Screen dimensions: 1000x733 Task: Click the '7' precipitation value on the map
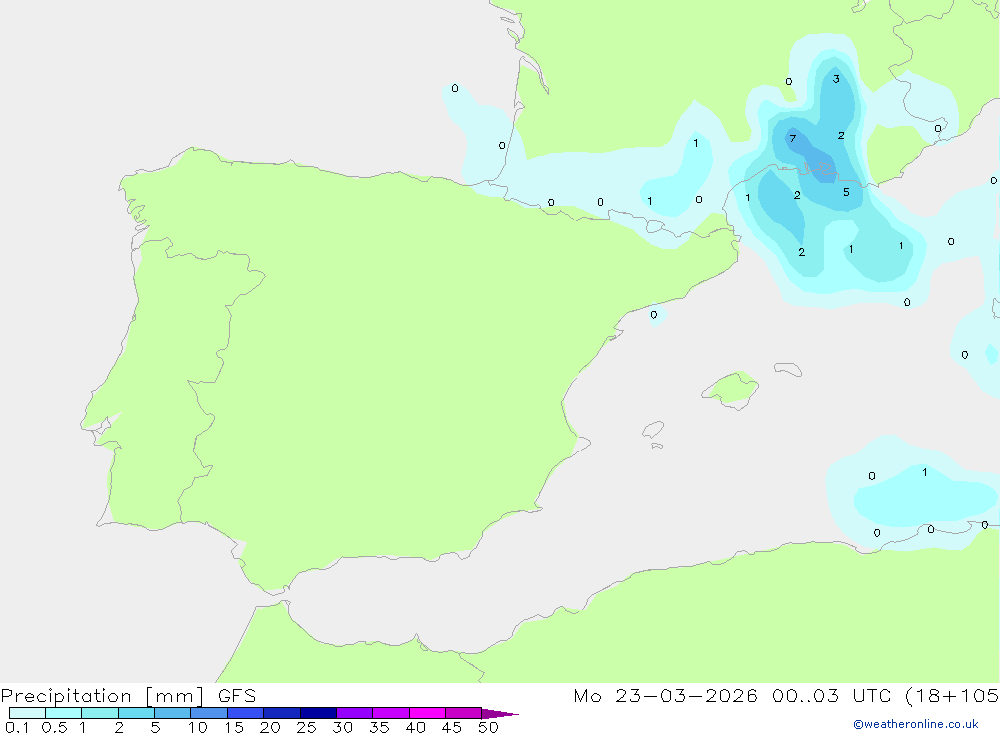793,138
